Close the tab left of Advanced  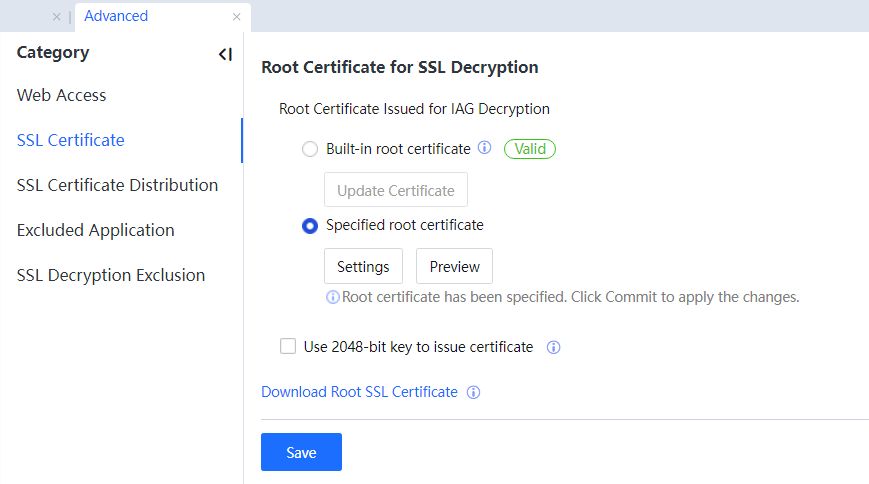point(56,17)
